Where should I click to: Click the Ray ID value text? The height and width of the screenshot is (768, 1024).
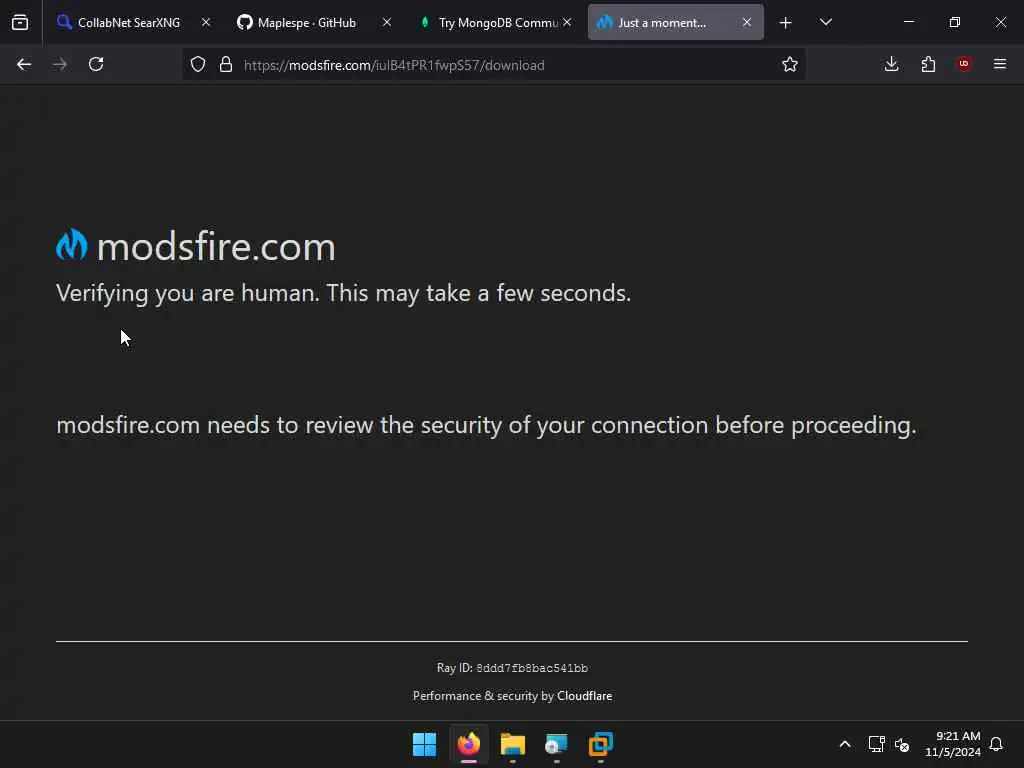(532, 668)
